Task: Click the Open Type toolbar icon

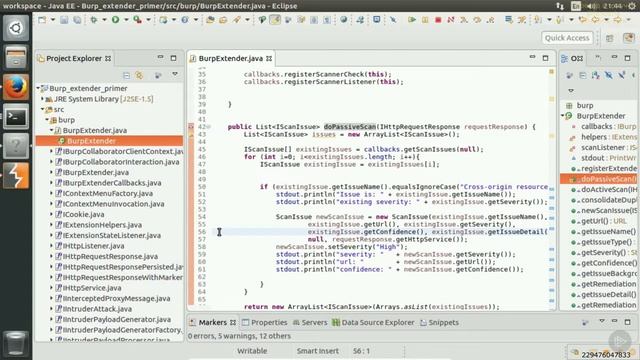Action: [x=210, y=20]
